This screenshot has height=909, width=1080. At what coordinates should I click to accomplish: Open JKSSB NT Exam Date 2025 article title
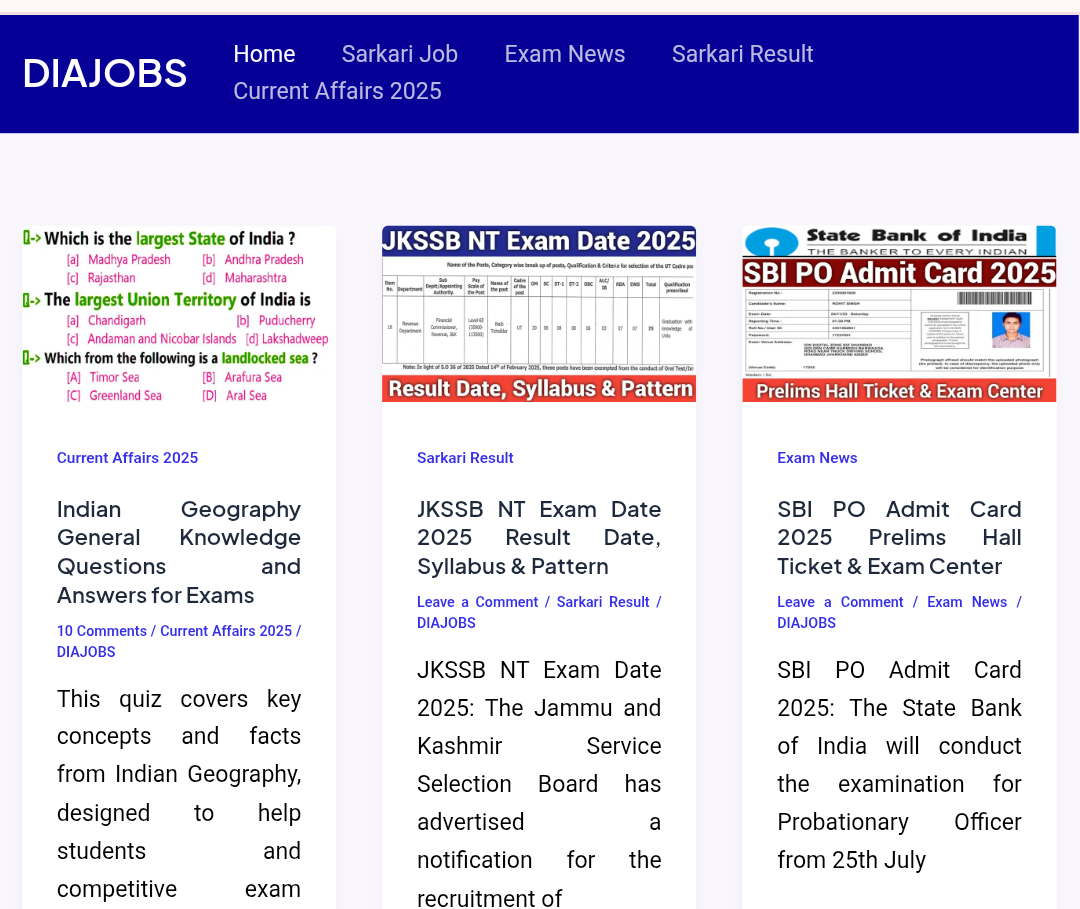point(539,538)
